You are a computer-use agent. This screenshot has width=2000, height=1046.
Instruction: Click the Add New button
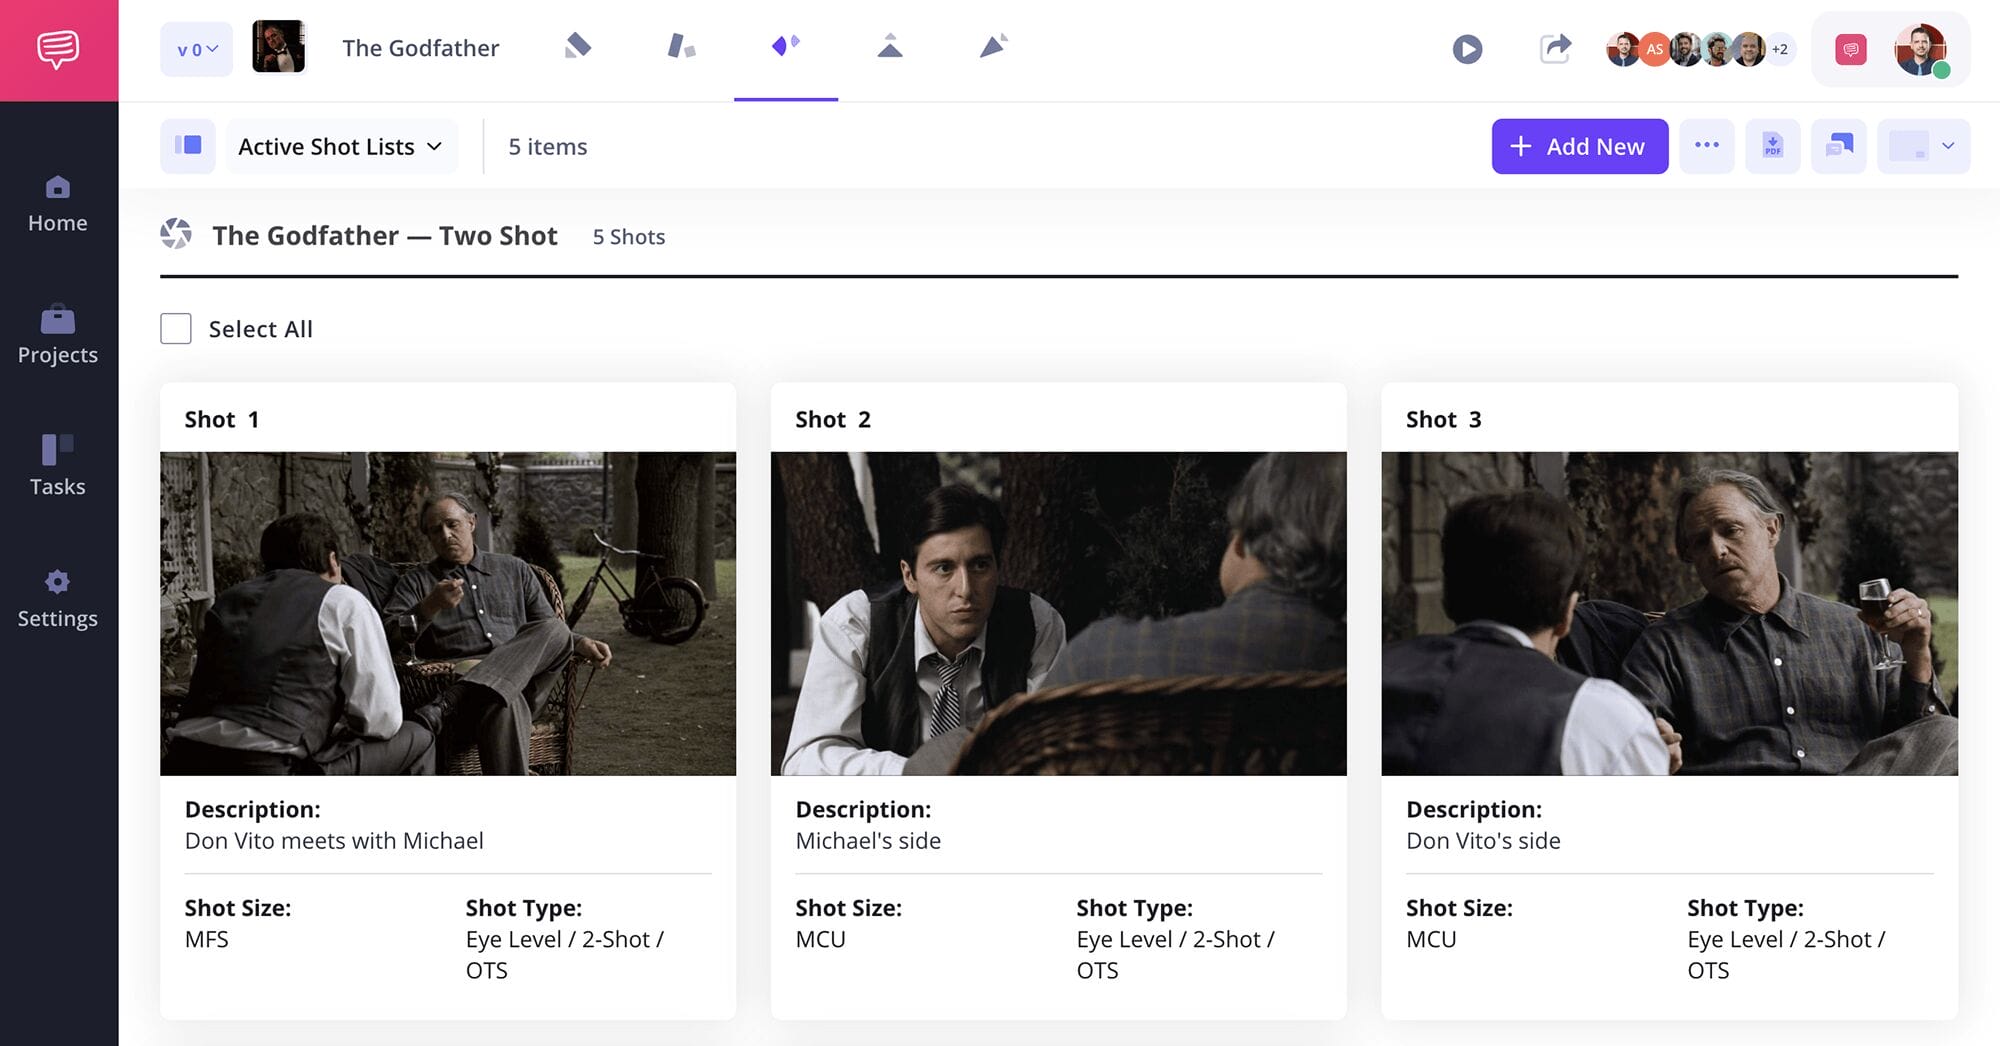coord(1580,146)
